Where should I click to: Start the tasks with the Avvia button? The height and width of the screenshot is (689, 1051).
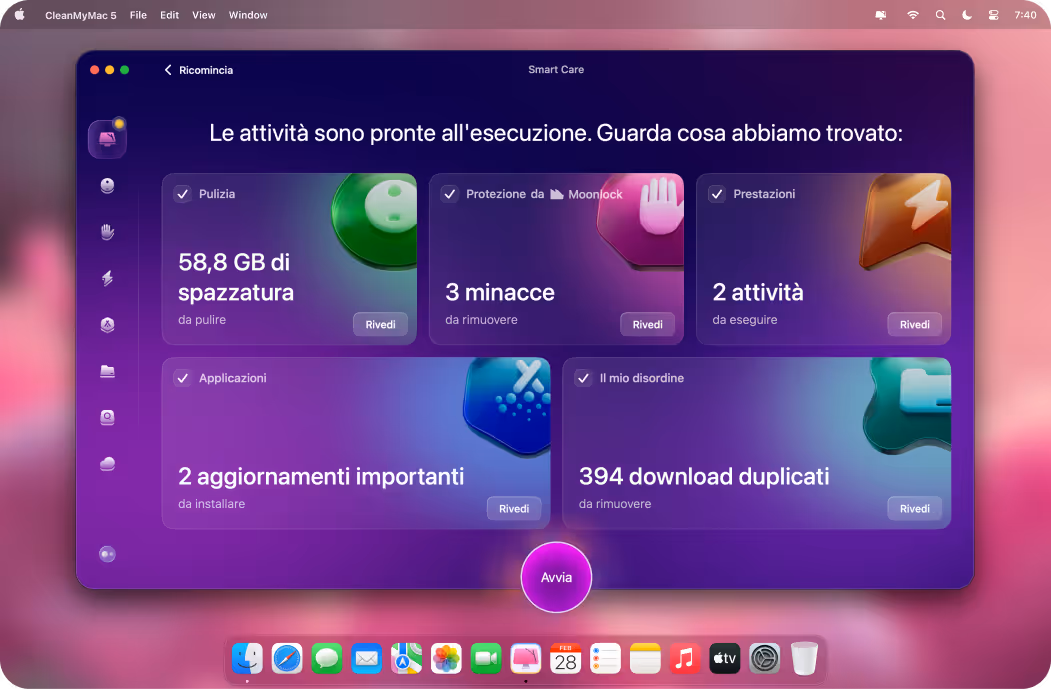(556, 577)
